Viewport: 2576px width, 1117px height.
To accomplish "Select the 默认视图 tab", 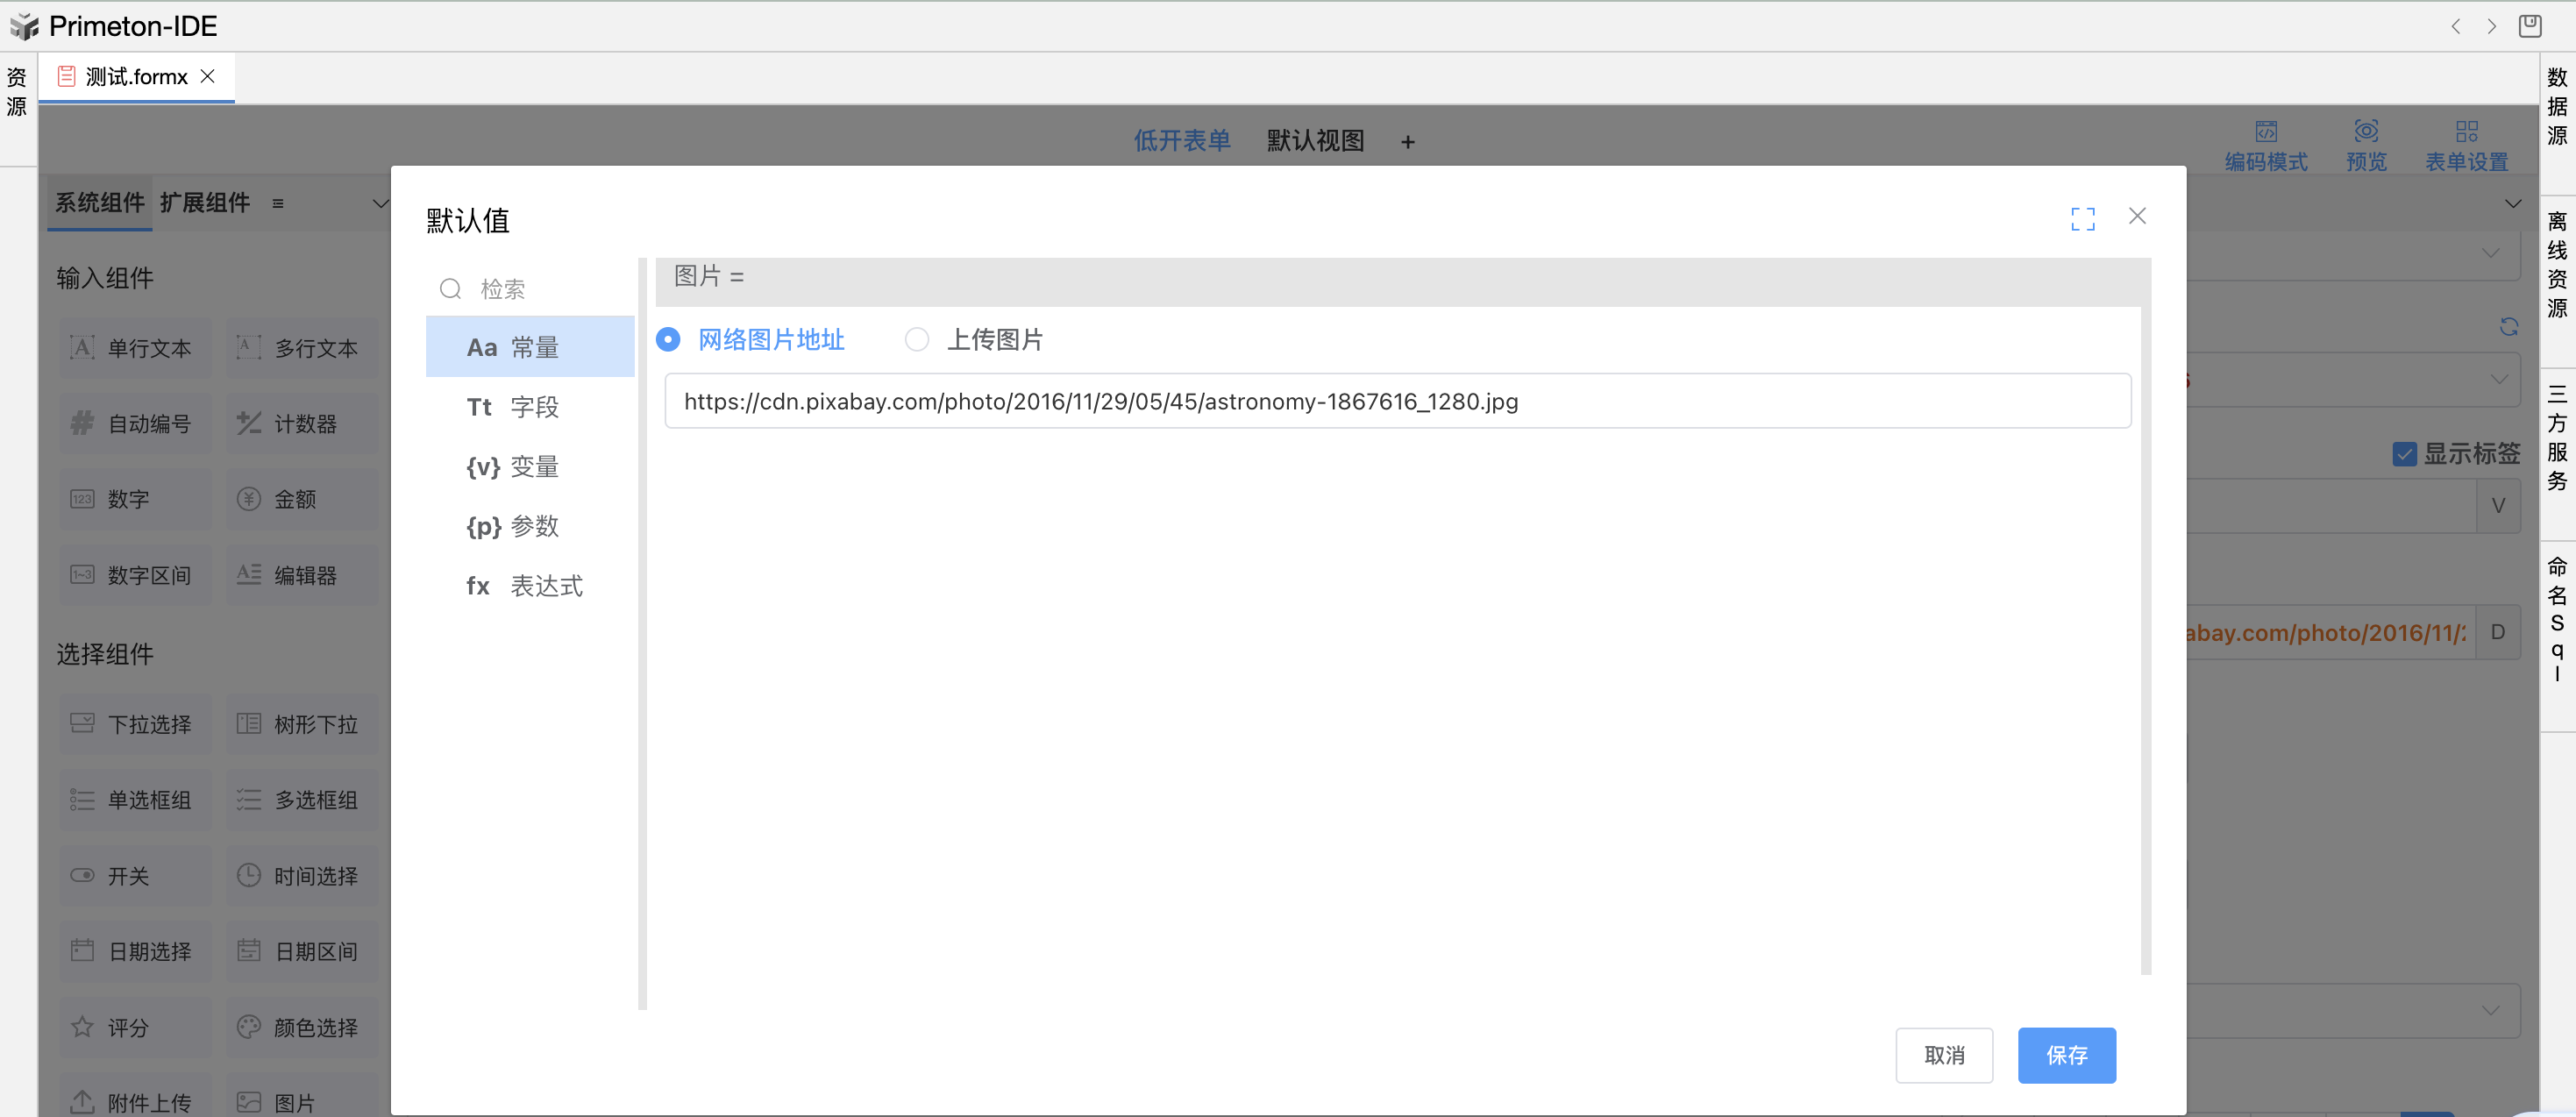I will point(1315,140).
